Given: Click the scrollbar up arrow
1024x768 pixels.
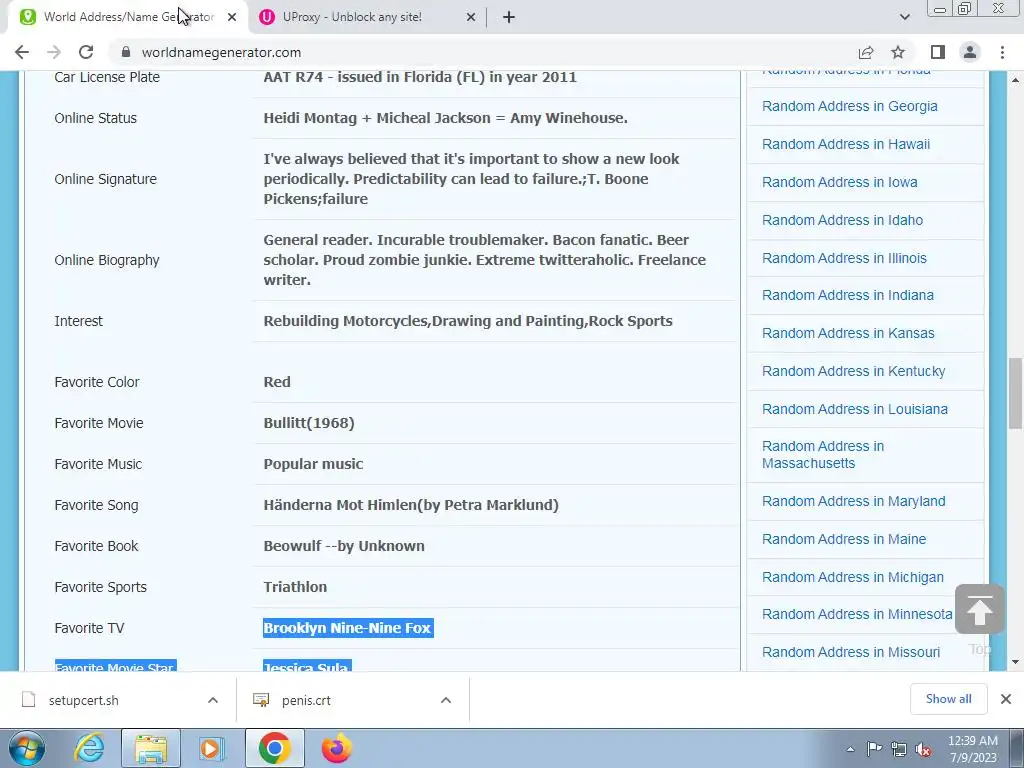Looking at the screenshot, I should click(x=1014, y=80).
